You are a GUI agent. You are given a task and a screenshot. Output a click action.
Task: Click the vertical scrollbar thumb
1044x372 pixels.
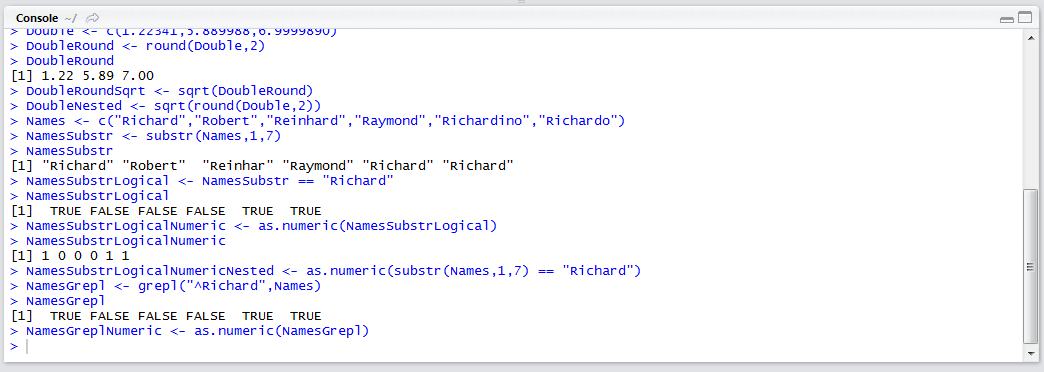coord(1031,265)
